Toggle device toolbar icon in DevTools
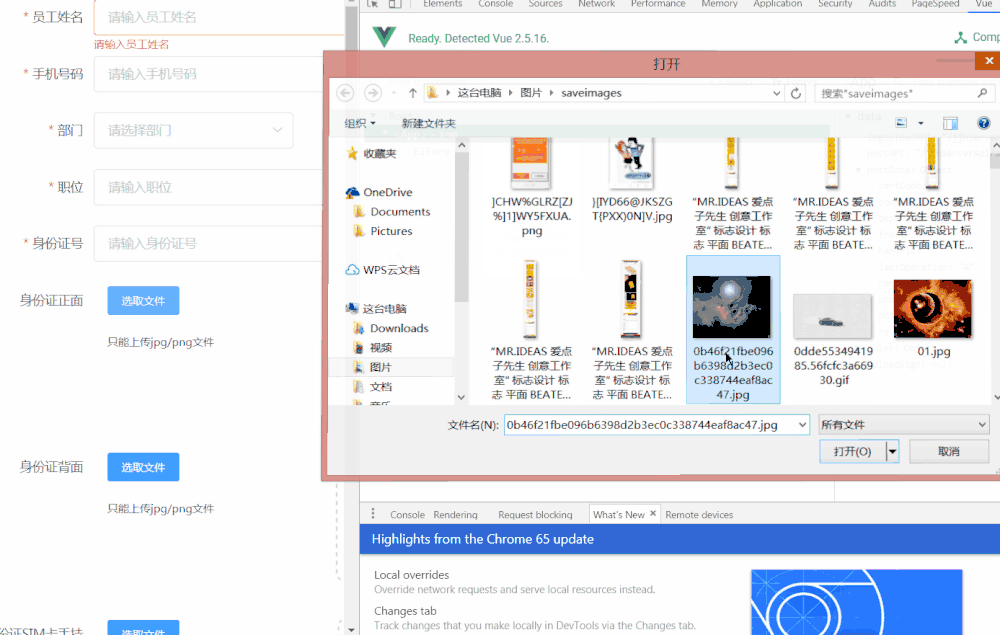The image size is (1000, 635). tap(395, 4)
